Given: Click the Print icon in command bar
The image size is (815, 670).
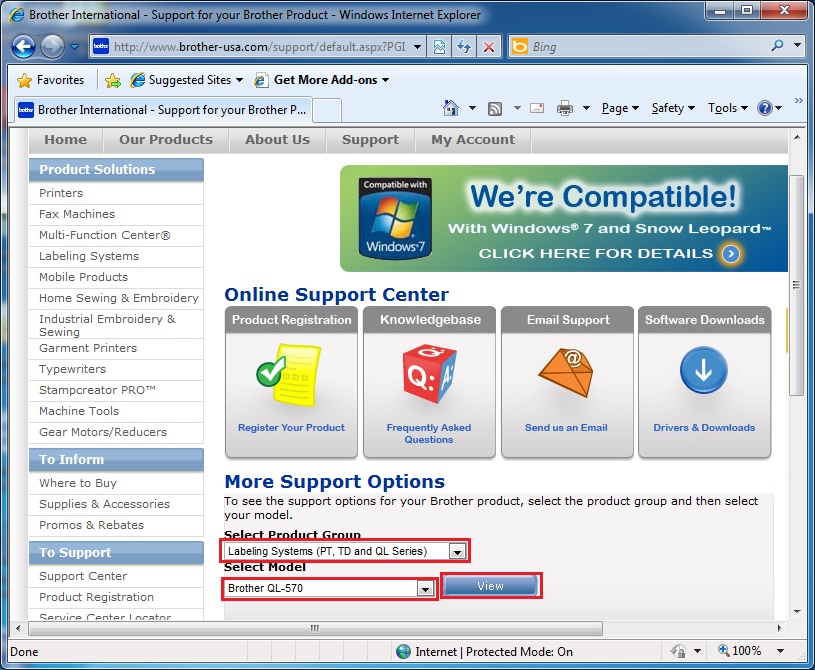Looking at the screenshot, I should click(x=565, y=108).
